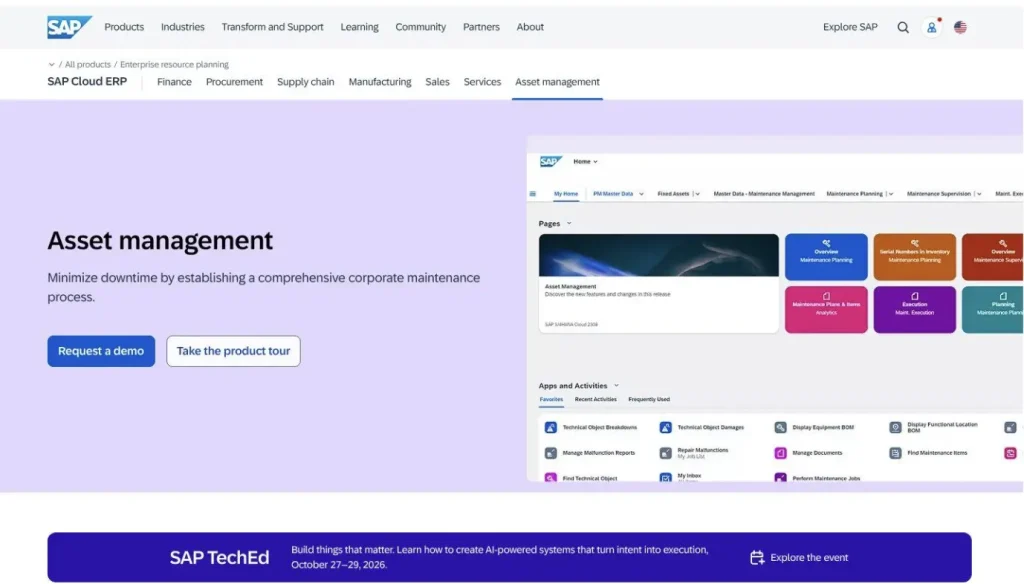Click the pink Maintenance Plans & Items tile
The image size is (1024, 584).
[826, 310]
